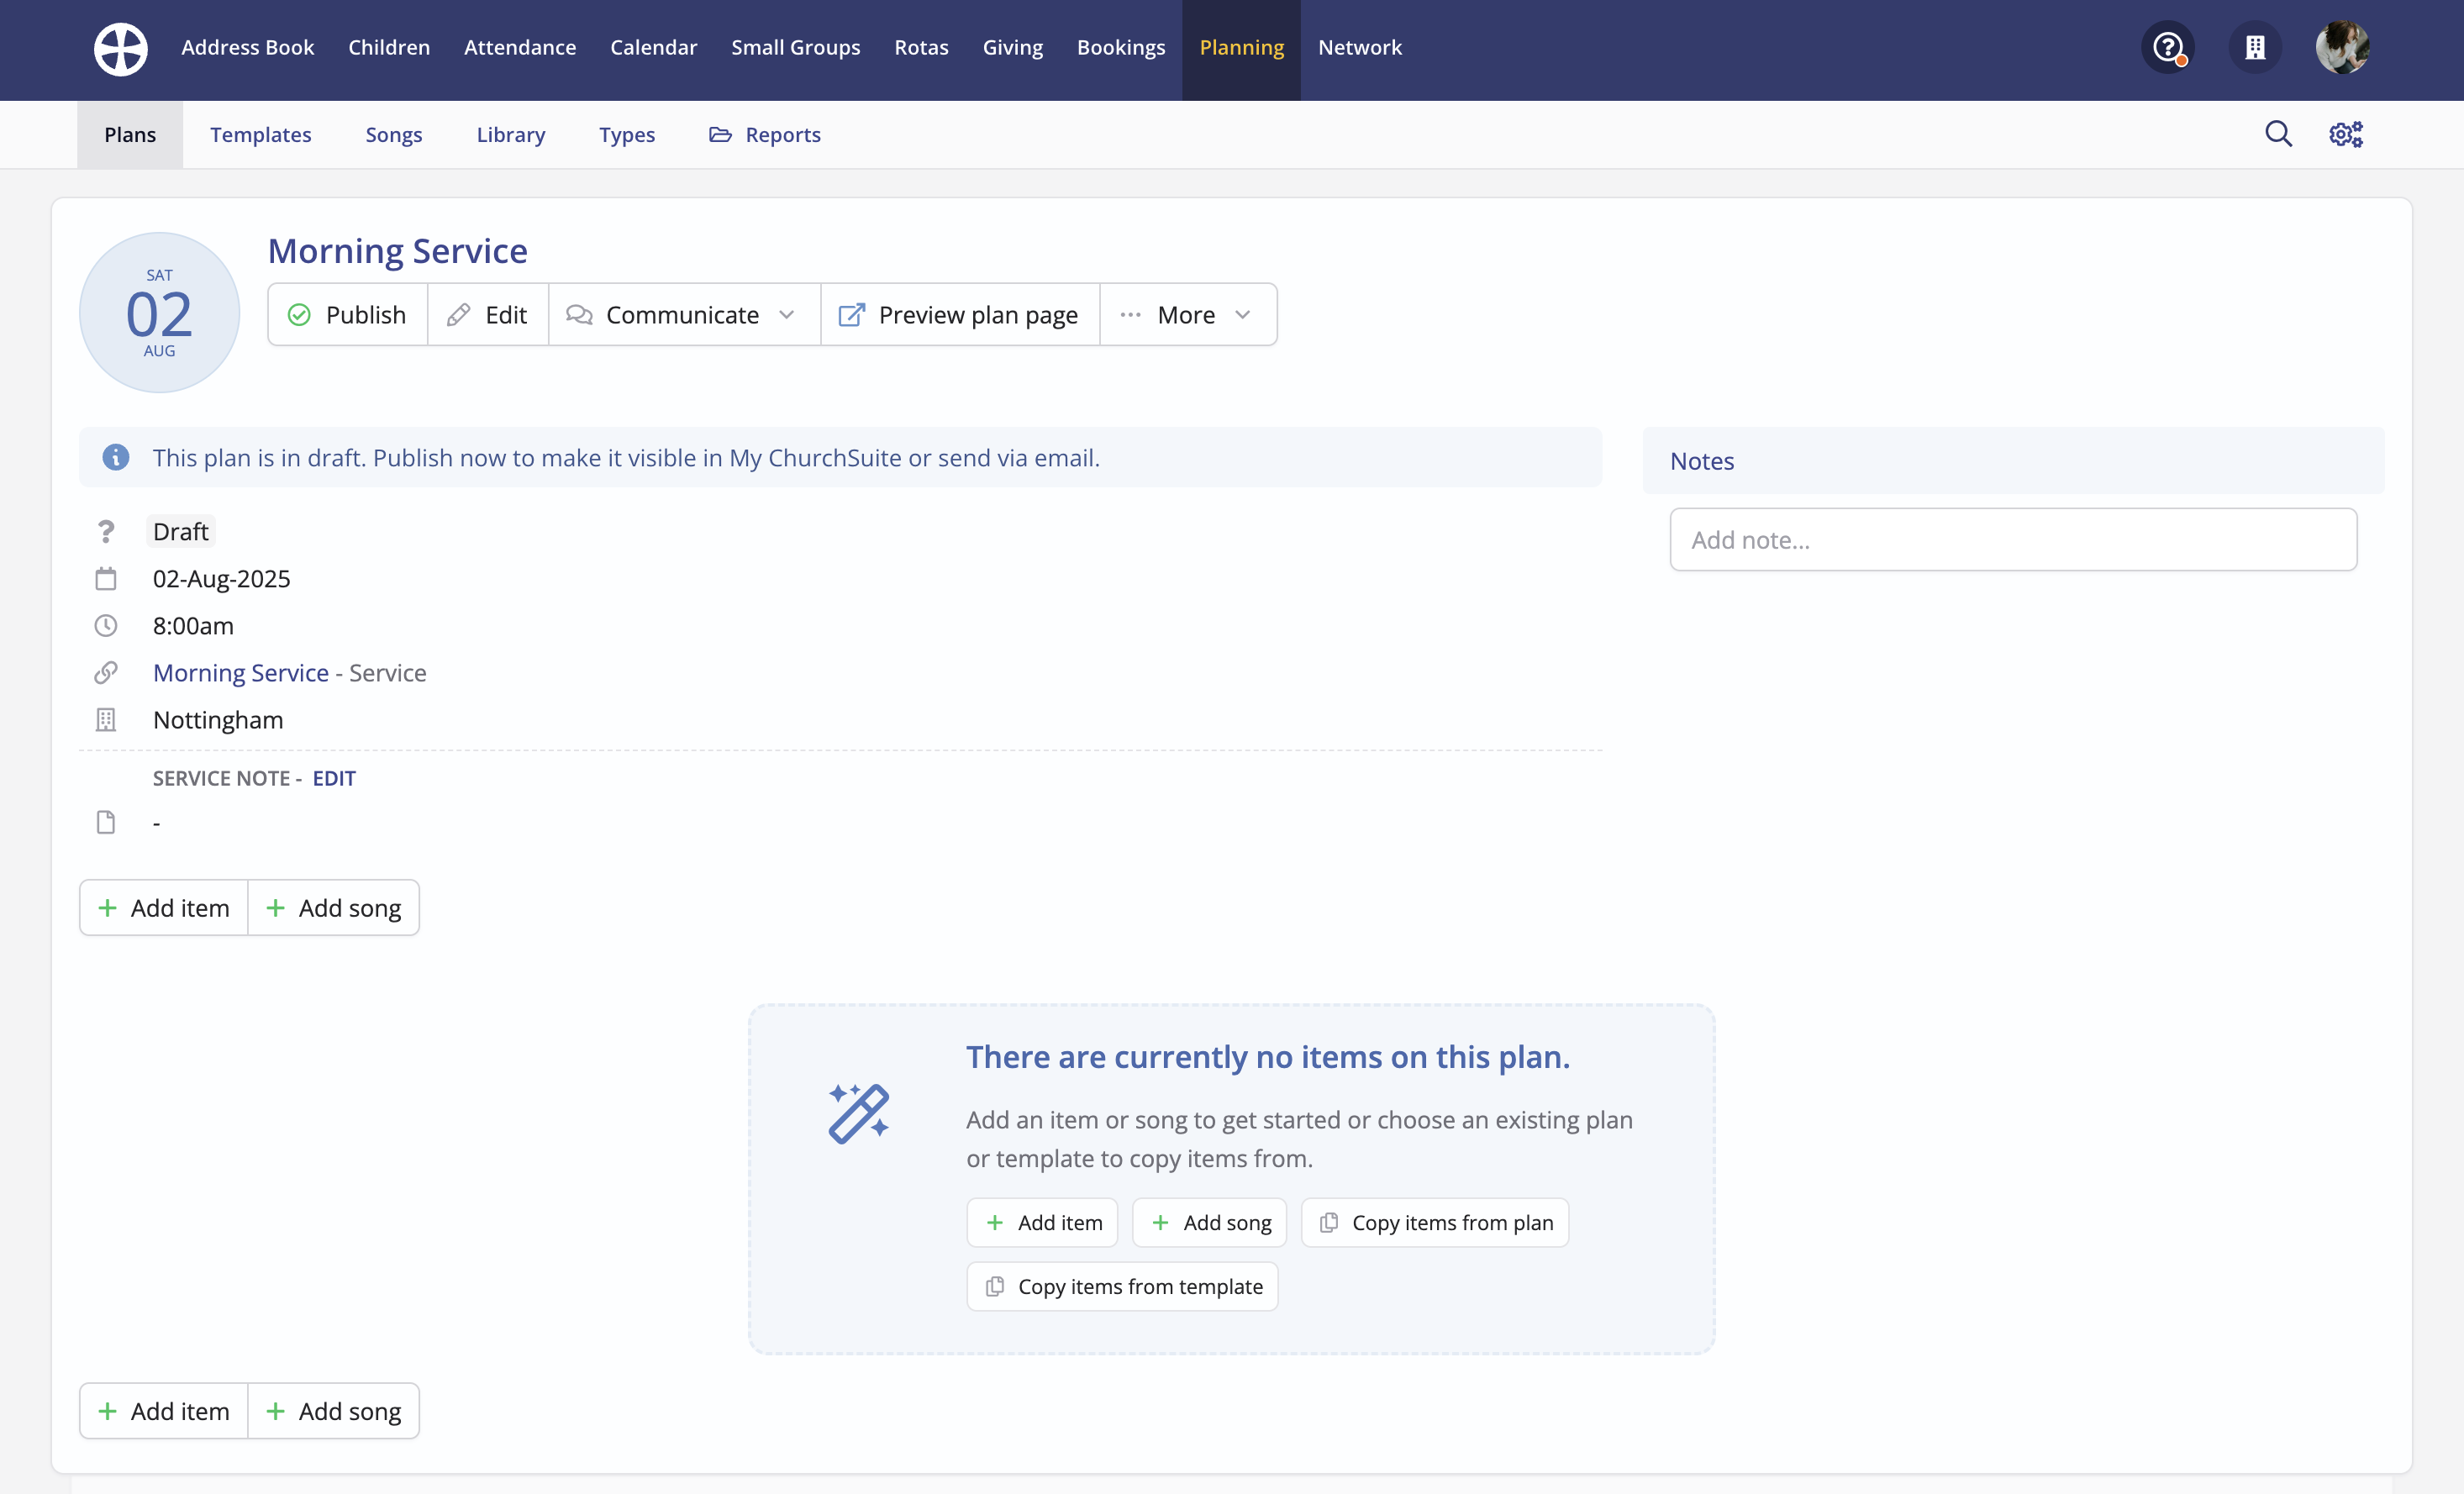This screenshot has width=2464, height=1494.
Task: Click the magic wand icon in empty plan box
Action: click(859, 1113)
